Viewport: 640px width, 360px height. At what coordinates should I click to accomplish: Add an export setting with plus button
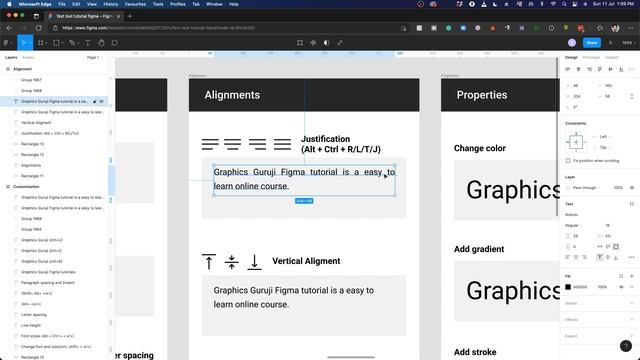point(632,336)
